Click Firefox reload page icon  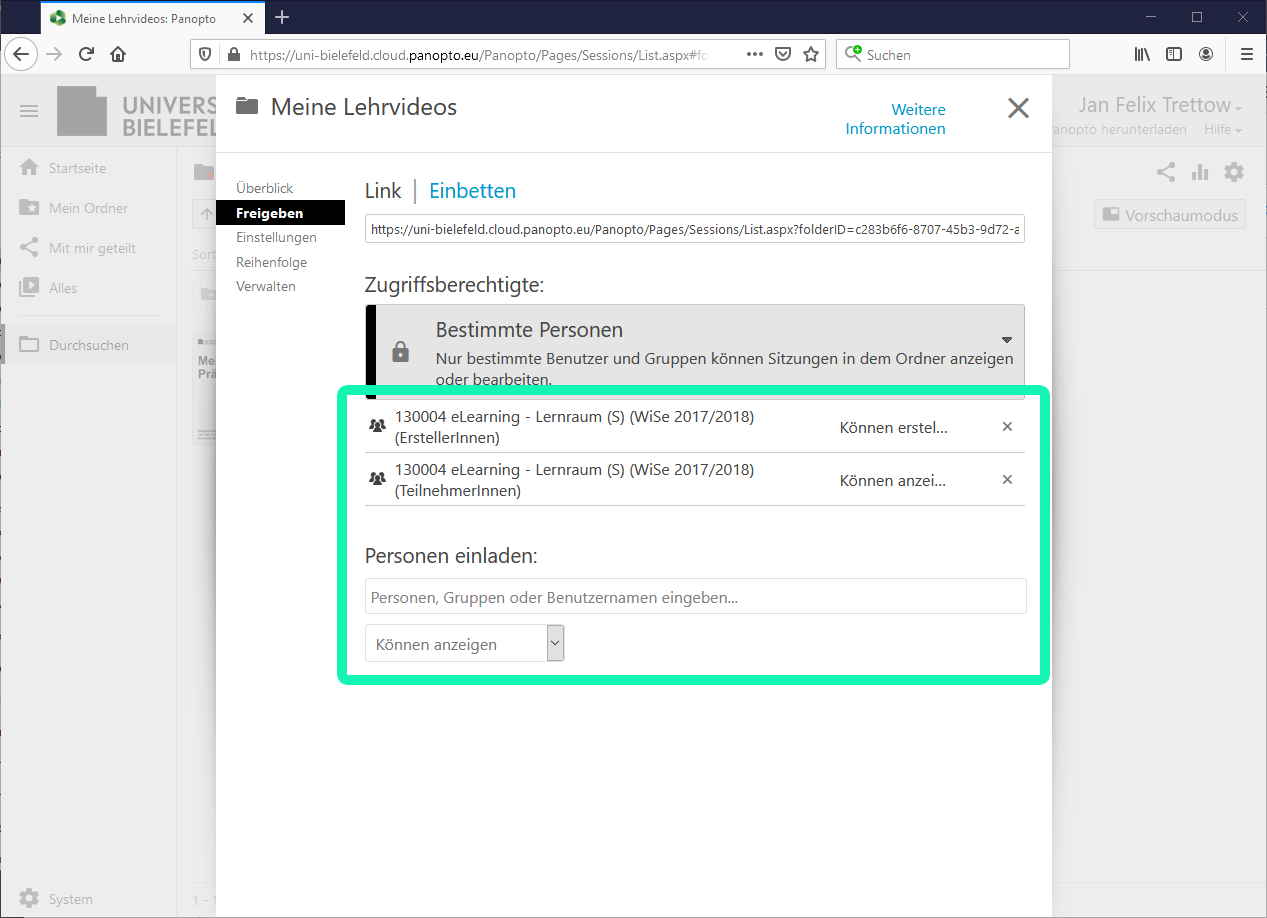(x=87, y=54)
